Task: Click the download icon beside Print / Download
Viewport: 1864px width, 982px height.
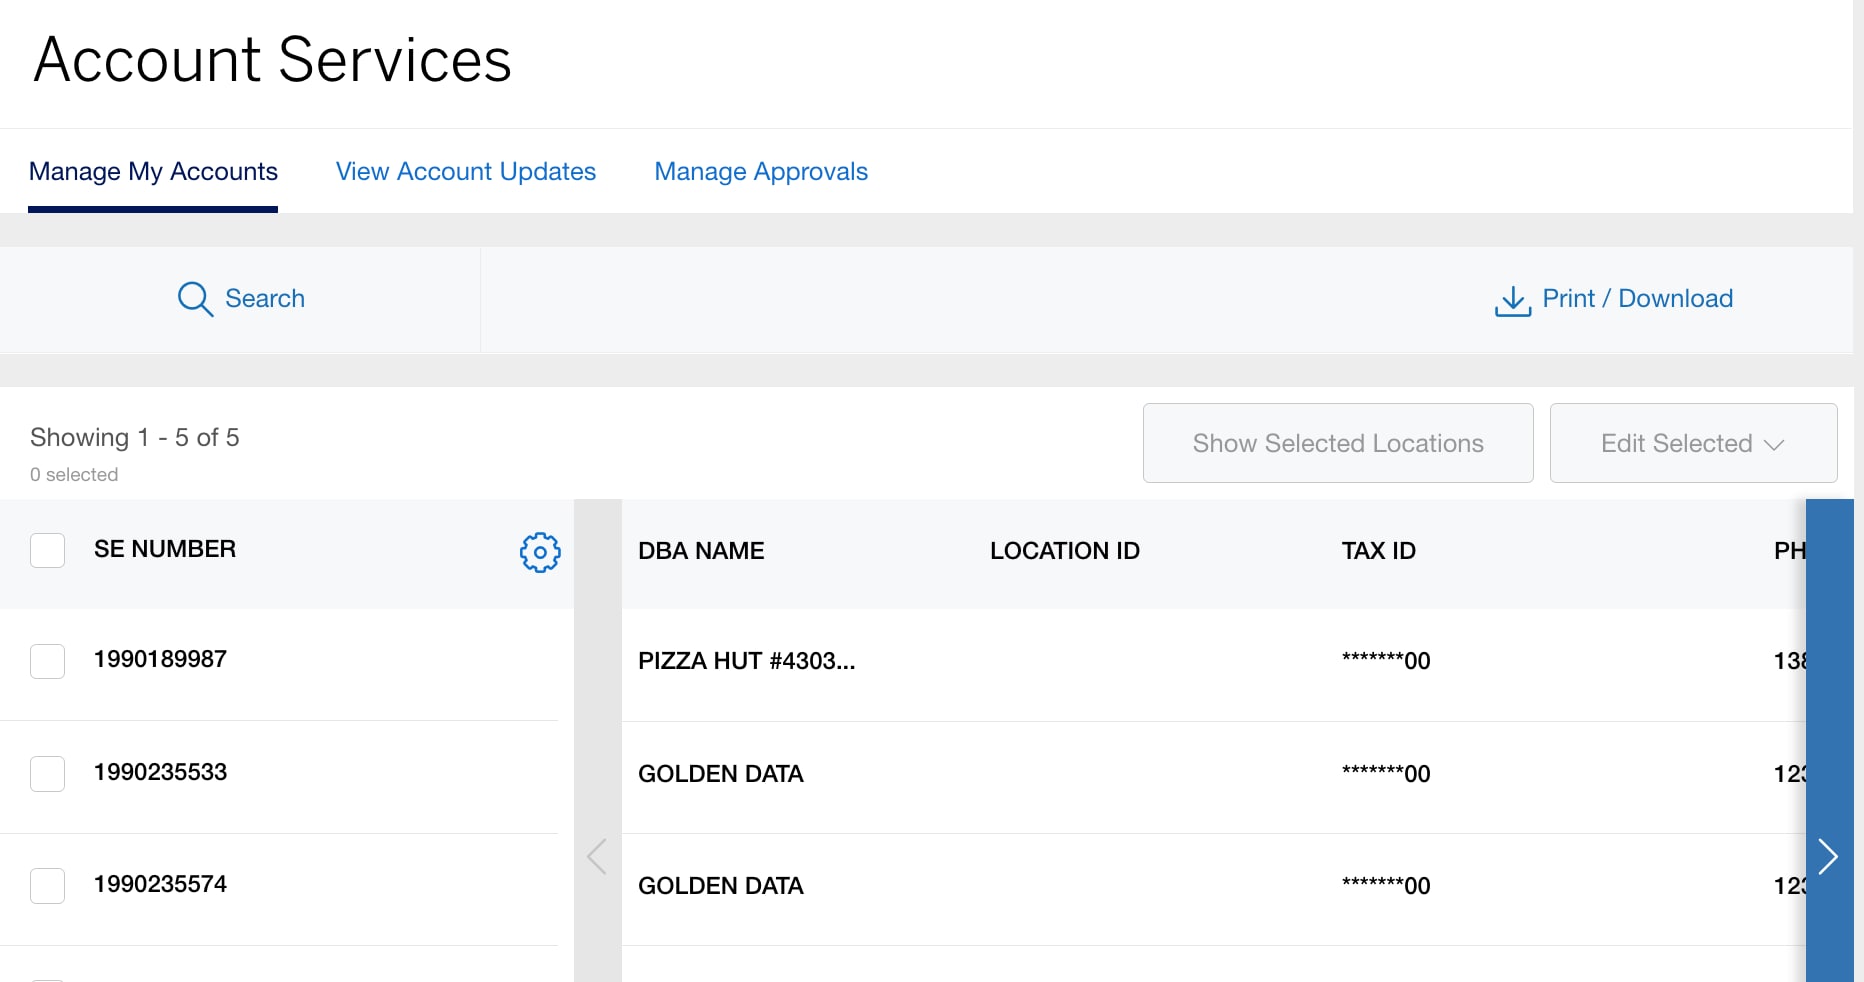Action: click(x=1511, y=300)
